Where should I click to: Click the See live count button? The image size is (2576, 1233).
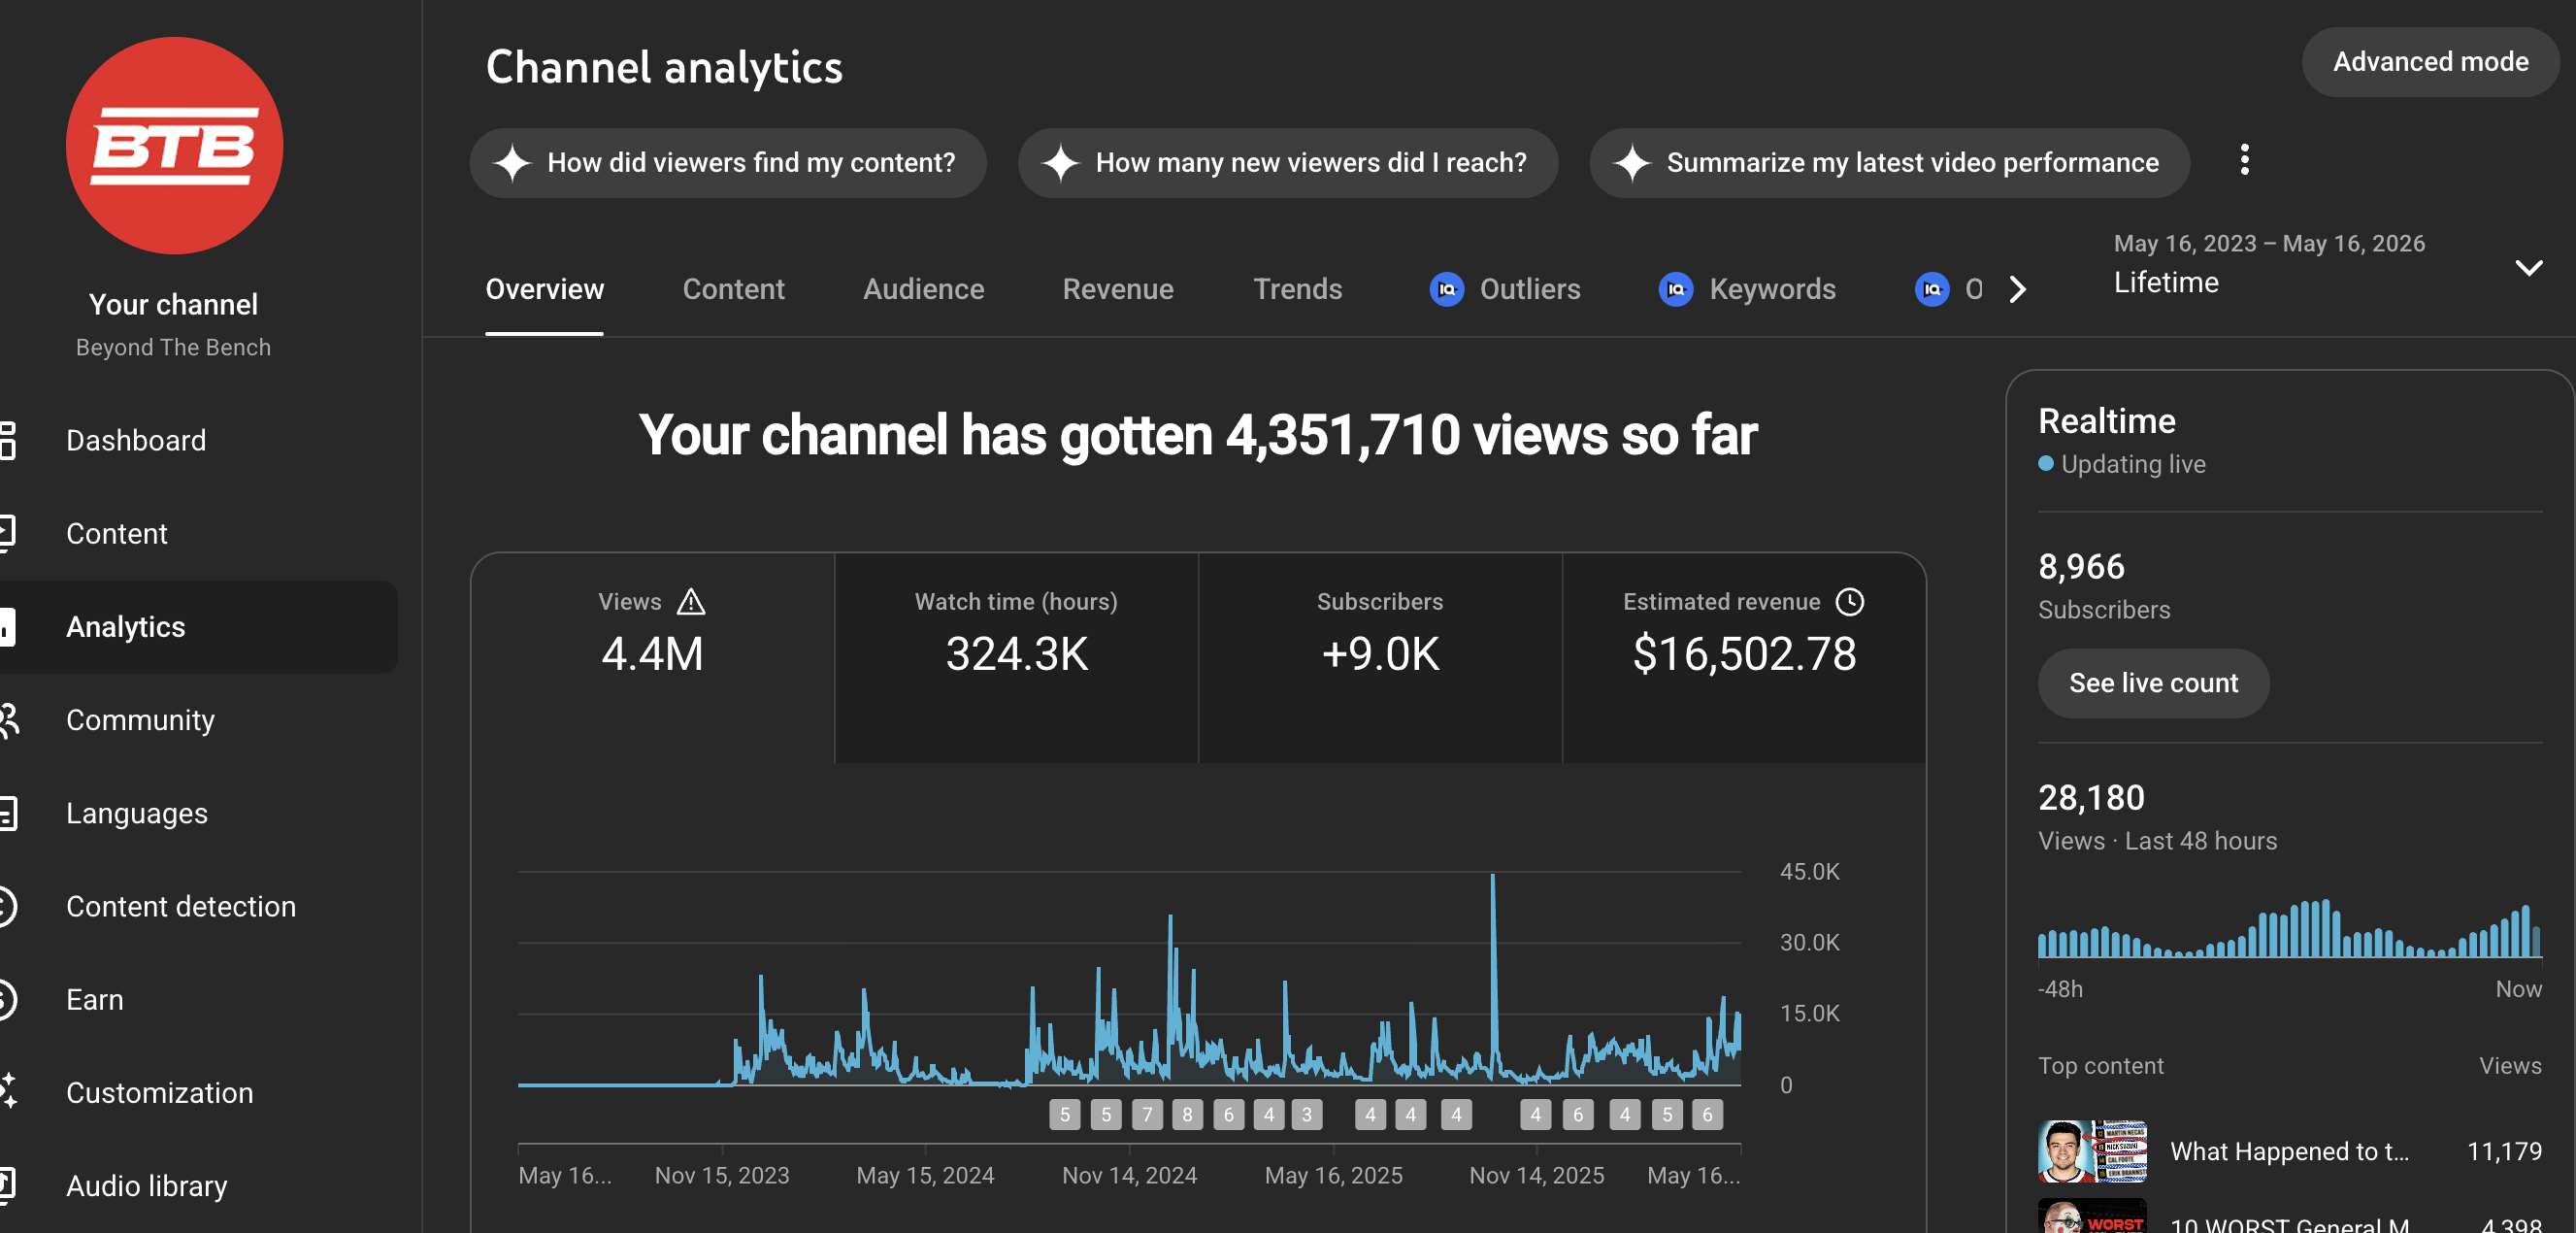tap(2153, 683)
